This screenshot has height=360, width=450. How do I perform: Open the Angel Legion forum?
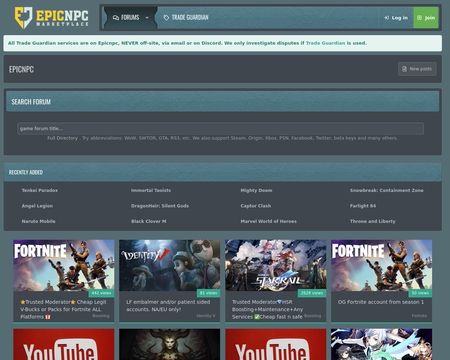[x=37, y=206]
